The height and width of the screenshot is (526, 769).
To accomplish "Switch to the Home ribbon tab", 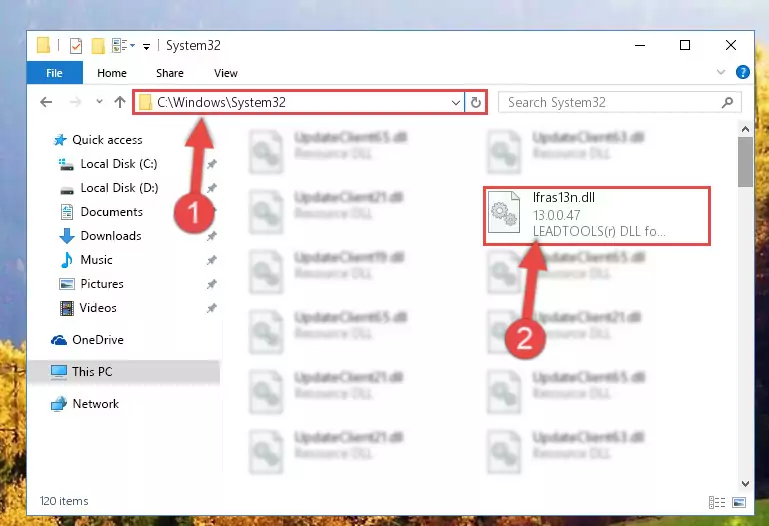I will [x=112, y=73].
